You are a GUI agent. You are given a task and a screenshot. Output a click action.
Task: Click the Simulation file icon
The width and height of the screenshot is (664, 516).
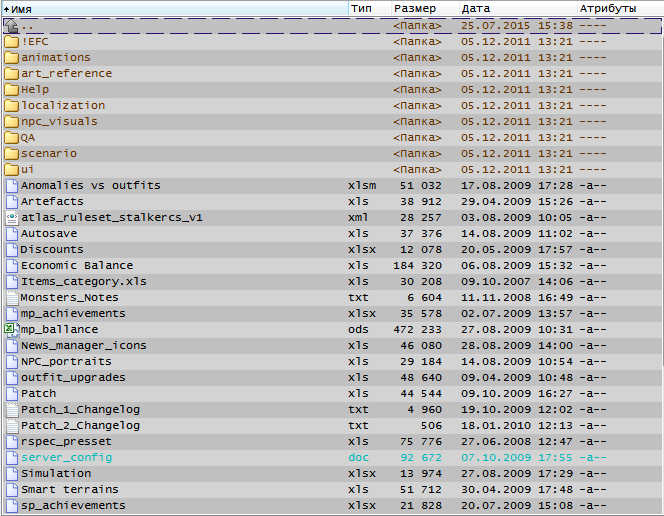click(12, 474)
